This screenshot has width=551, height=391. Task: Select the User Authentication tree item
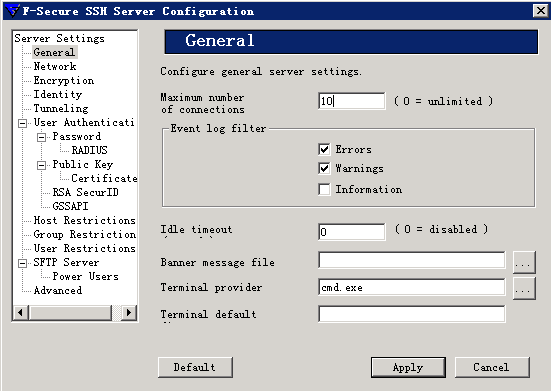click(84, 123)
